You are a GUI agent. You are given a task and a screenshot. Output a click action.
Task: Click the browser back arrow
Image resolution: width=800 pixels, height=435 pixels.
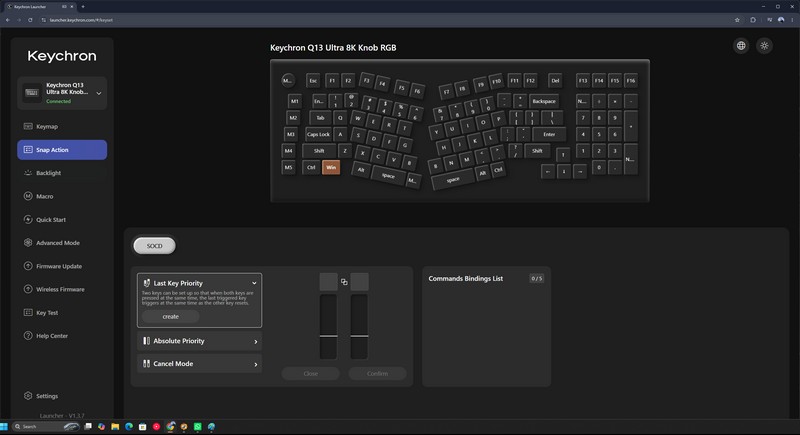[8, 20]
